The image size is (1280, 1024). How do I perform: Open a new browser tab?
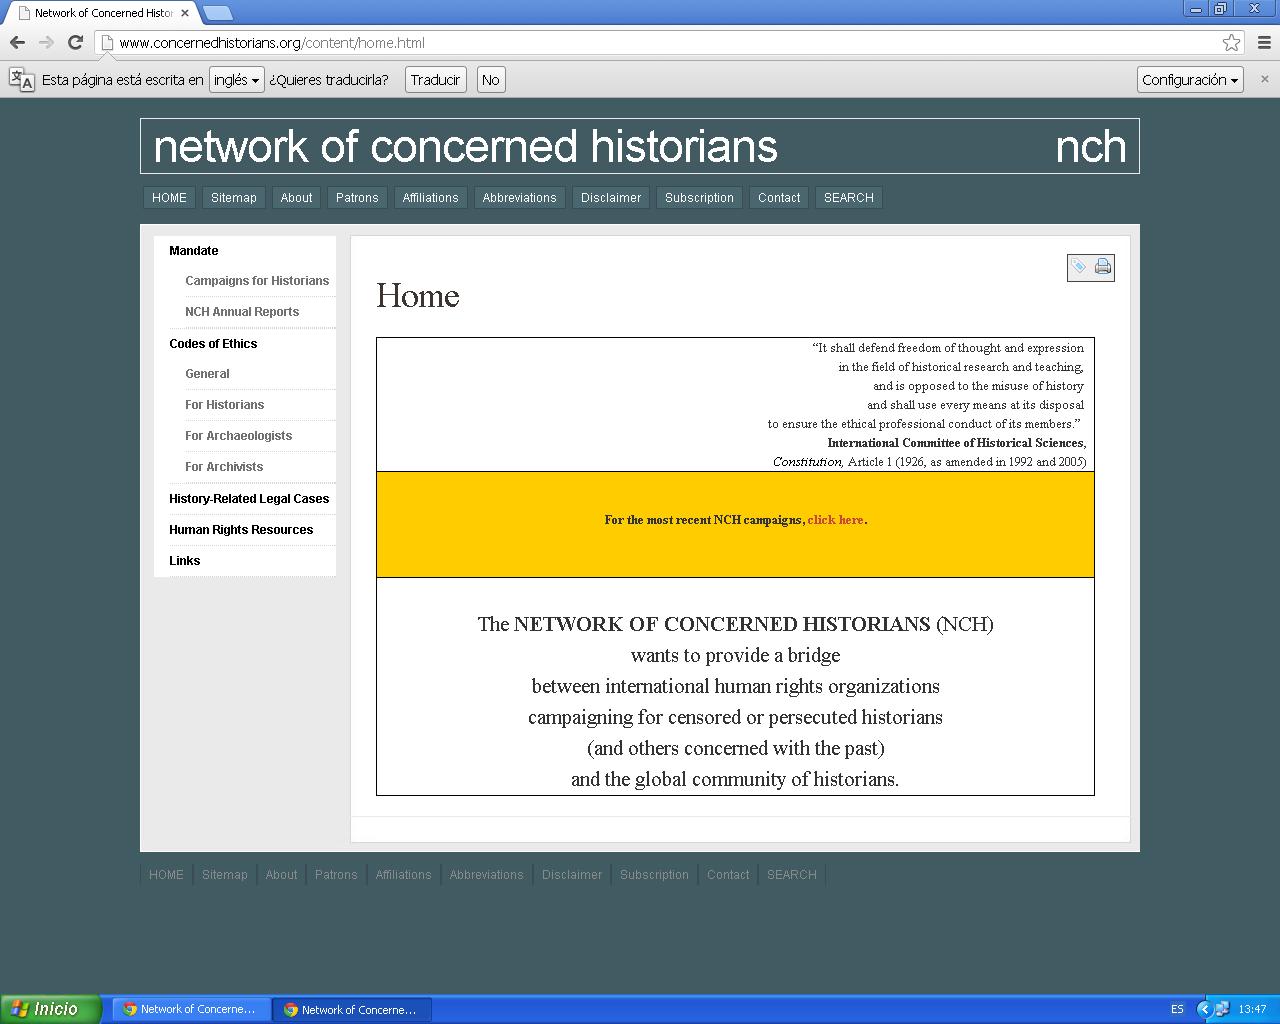coord(217,13)
